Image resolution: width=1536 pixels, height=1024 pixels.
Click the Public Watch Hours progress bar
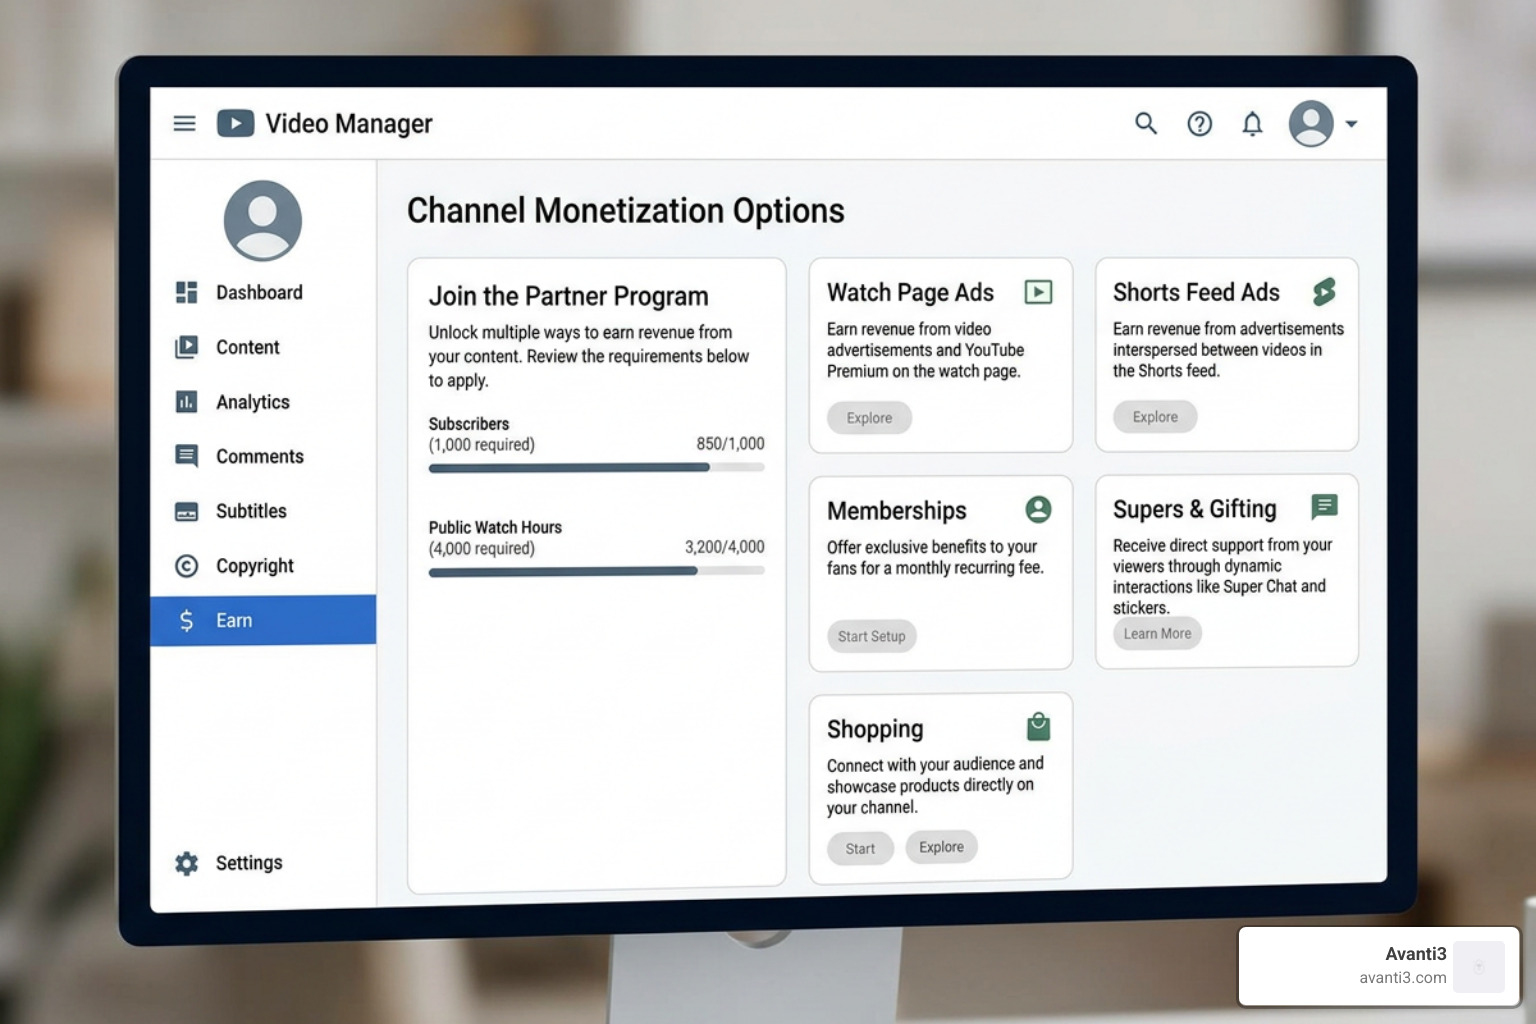(596, 571)
